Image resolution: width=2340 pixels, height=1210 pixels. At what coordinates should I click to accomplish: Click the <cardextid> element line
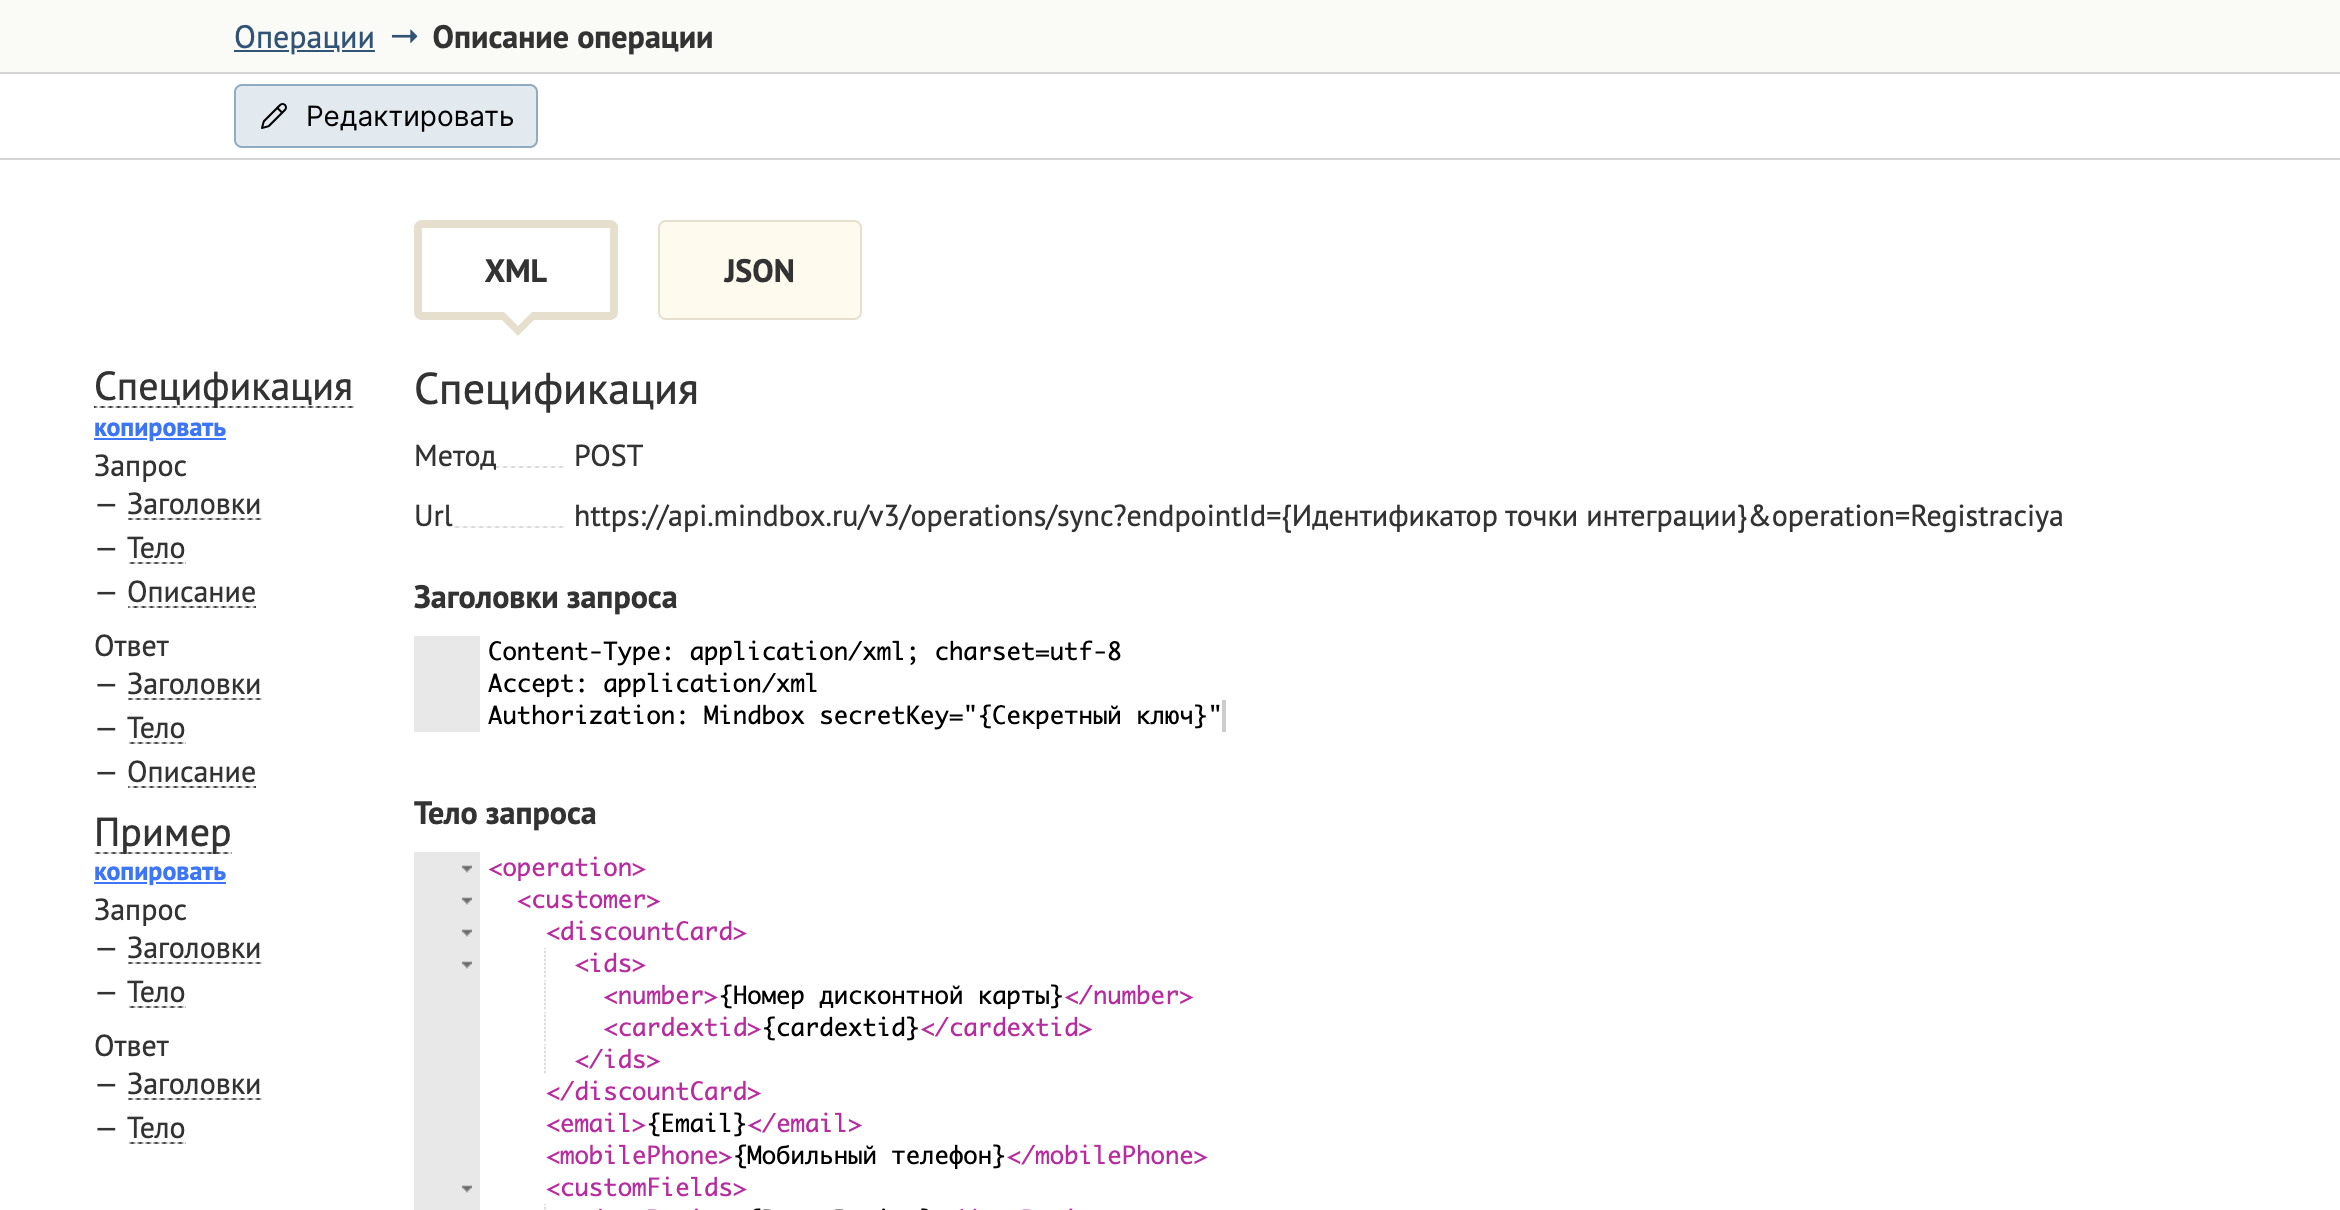pos(847,1028)
